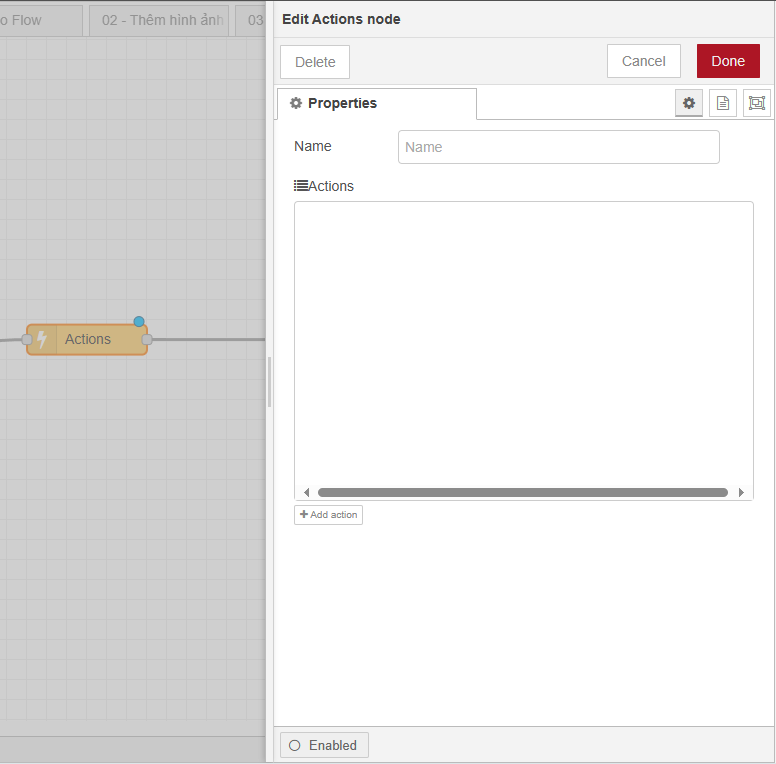Click the Actions node output port
This screenshot has width=776, height=764.
click(x=147, y=339)
